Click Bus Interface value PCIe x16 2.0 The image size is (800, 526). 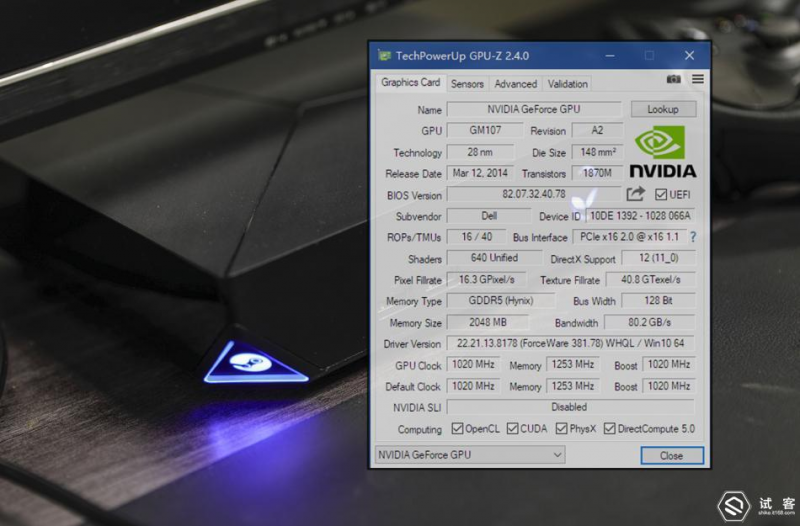point(630,237)
